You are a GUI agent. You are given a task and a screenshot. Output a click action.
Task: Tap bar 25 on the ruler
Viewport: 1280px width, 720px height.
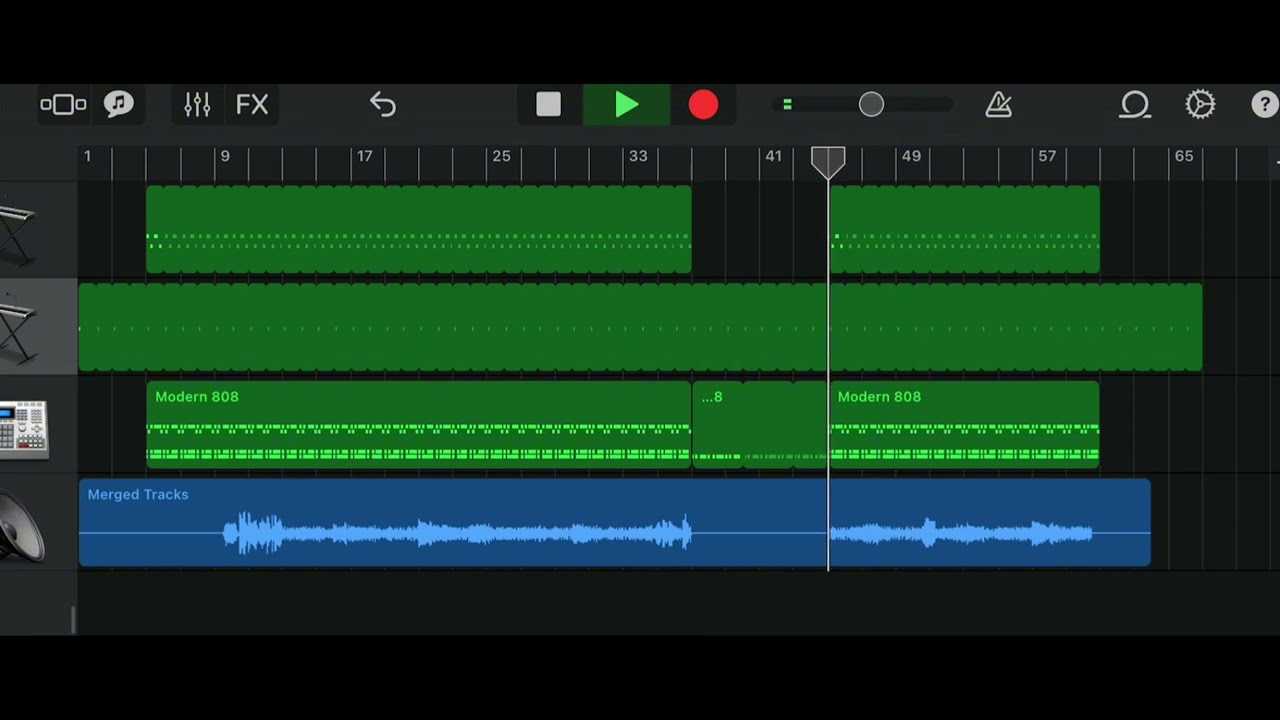tap(501, 156)
